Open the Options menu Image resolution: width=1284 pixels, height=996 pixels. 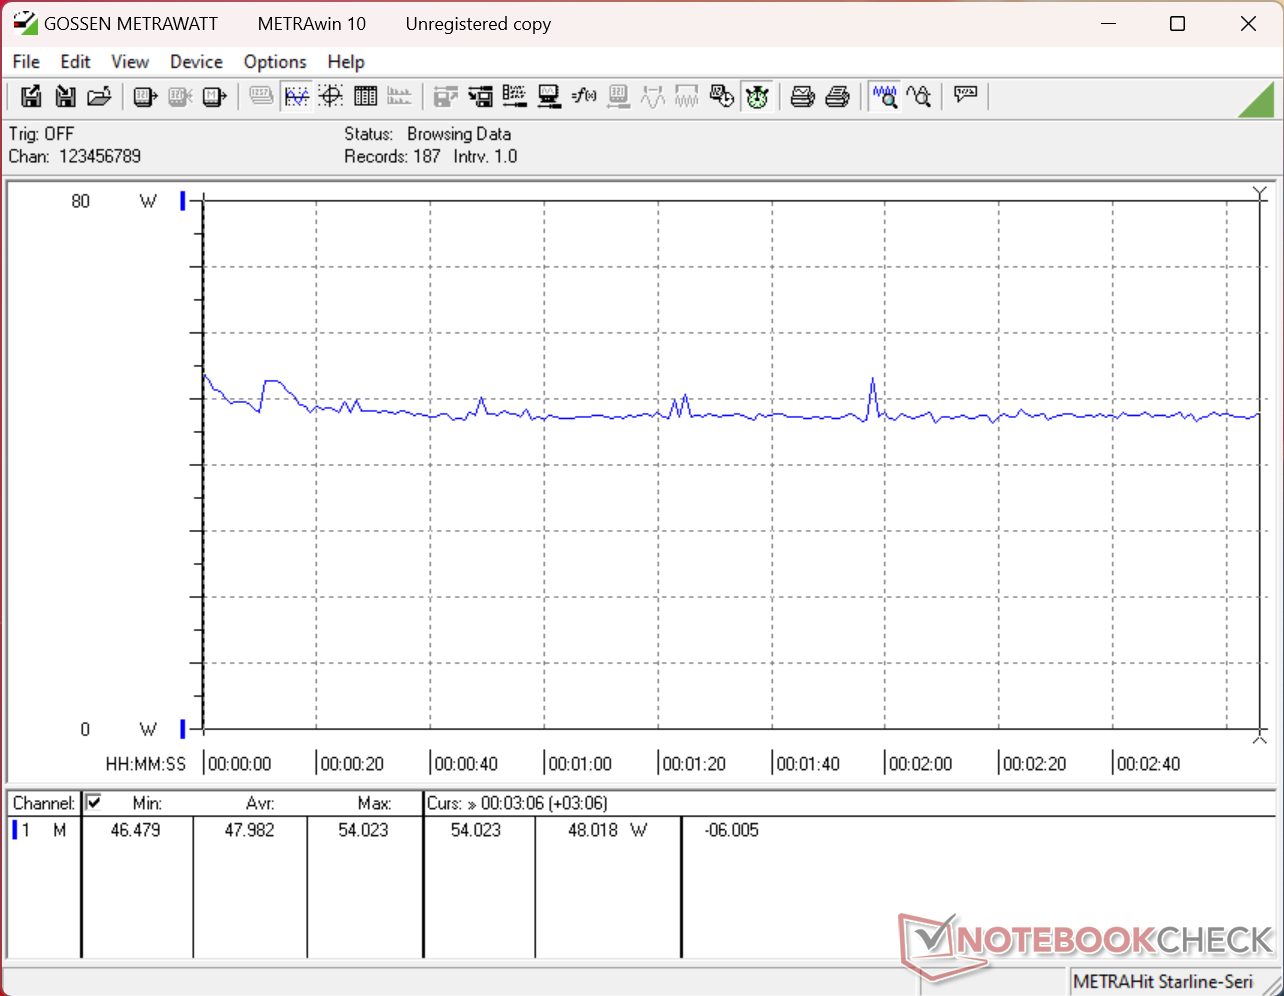[275, 61]
